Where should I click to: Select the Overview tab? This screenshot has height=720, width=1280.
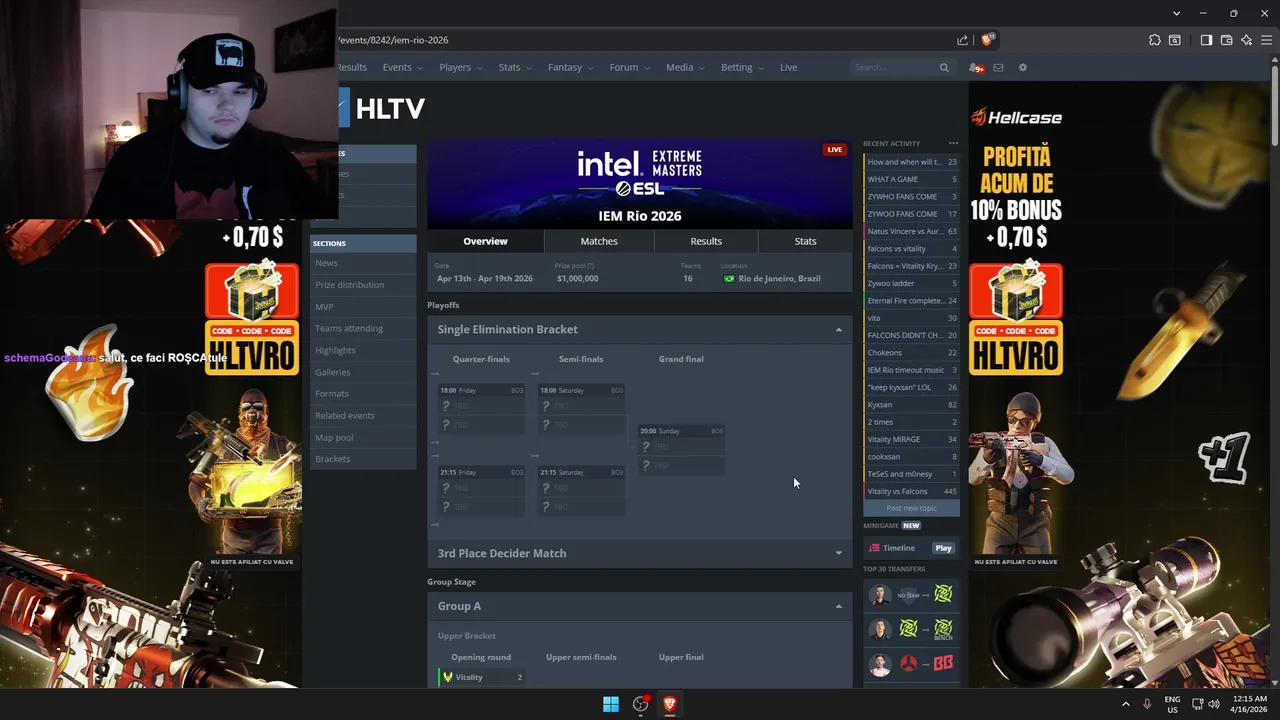tap(485, 241)
